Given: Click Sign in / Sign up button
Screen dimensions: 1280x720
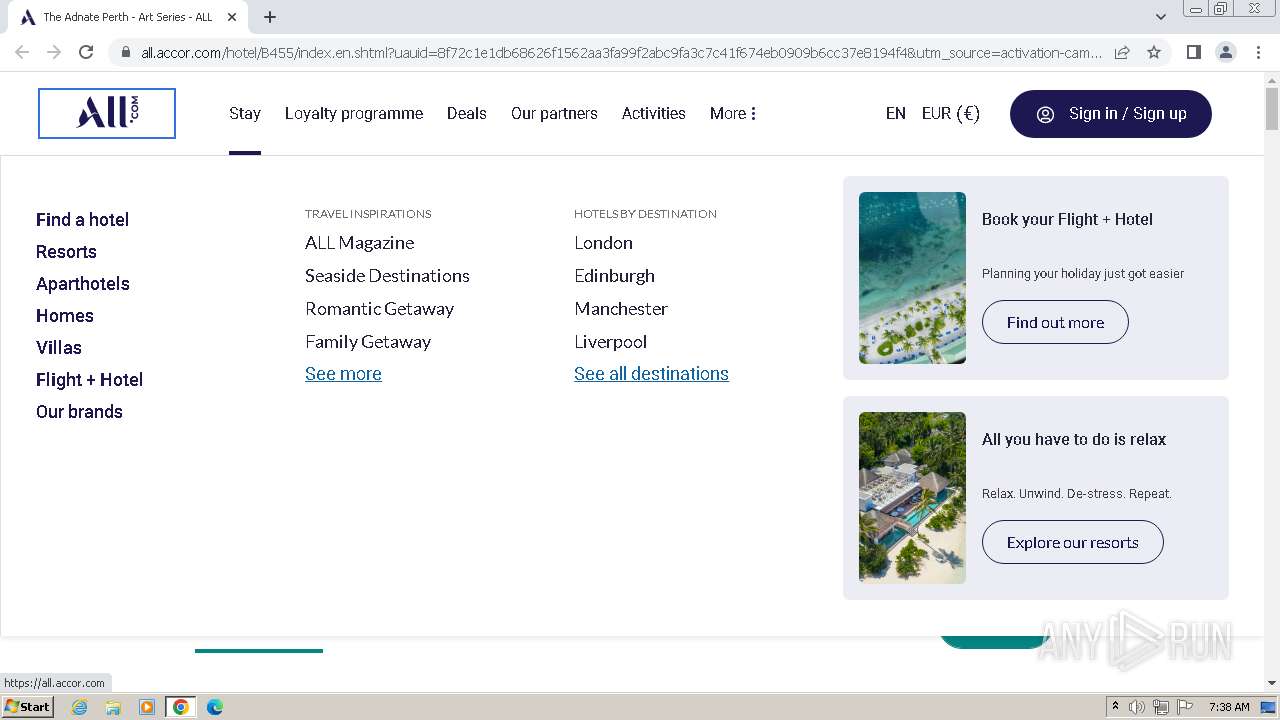Looking at the screenshot, I should point(1111,114).
